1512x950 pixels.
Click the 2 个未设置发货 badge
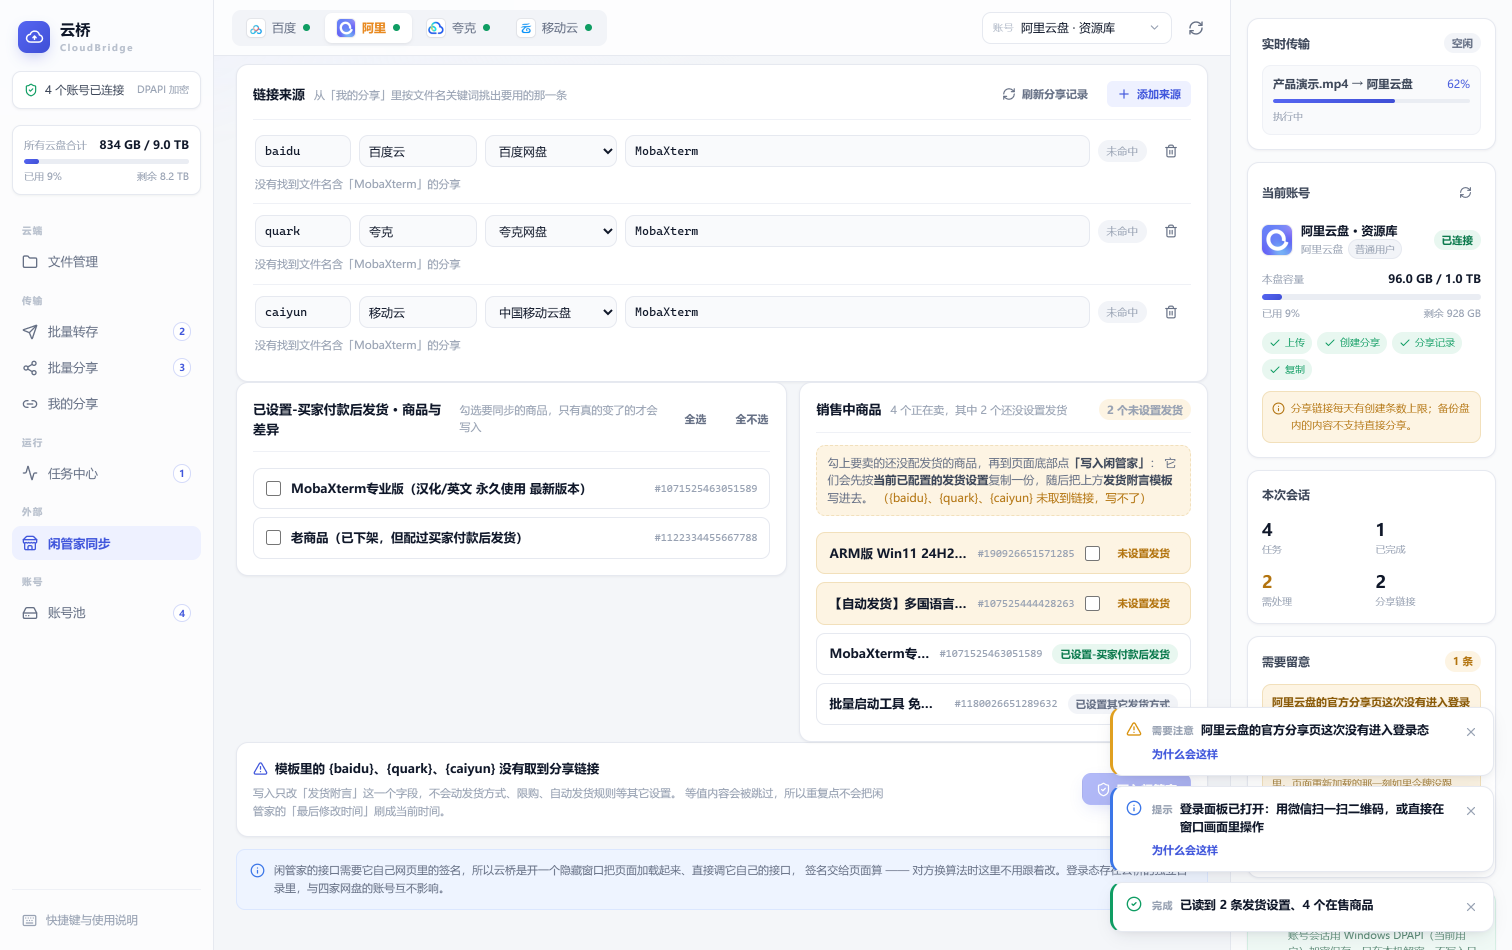[1144, 410]
